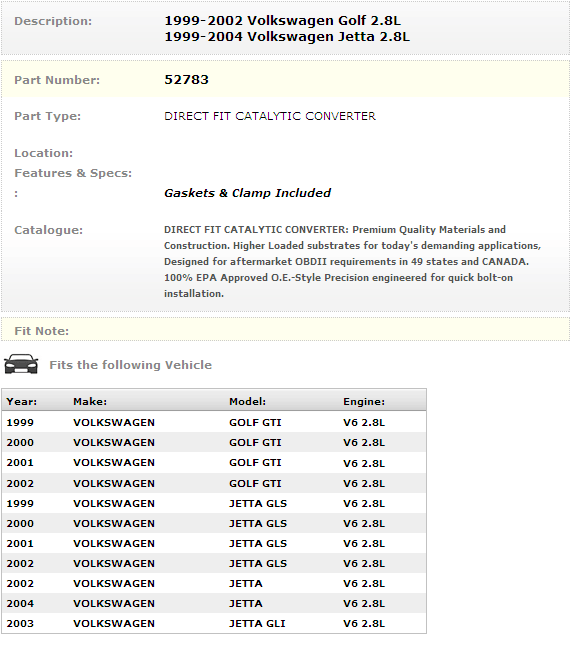Click JETTA GLS in the 1999 row
This screenshot has height=662, width=570.
point(258,504)
